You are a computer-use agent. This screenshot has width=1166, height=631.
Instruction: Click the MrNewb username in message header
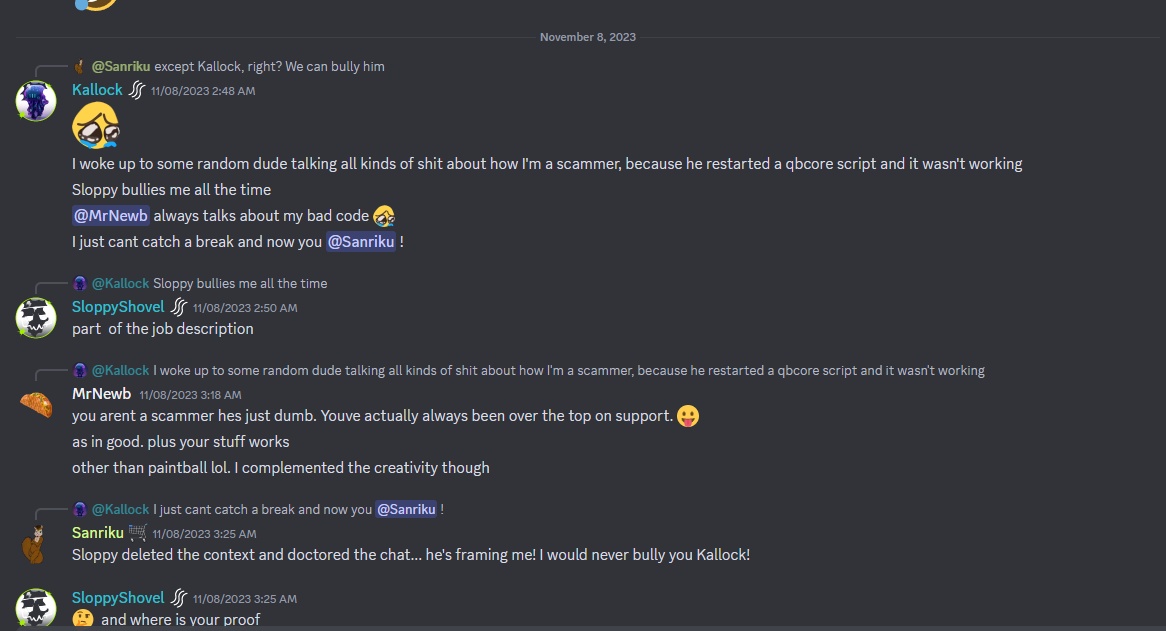(101, 394)
